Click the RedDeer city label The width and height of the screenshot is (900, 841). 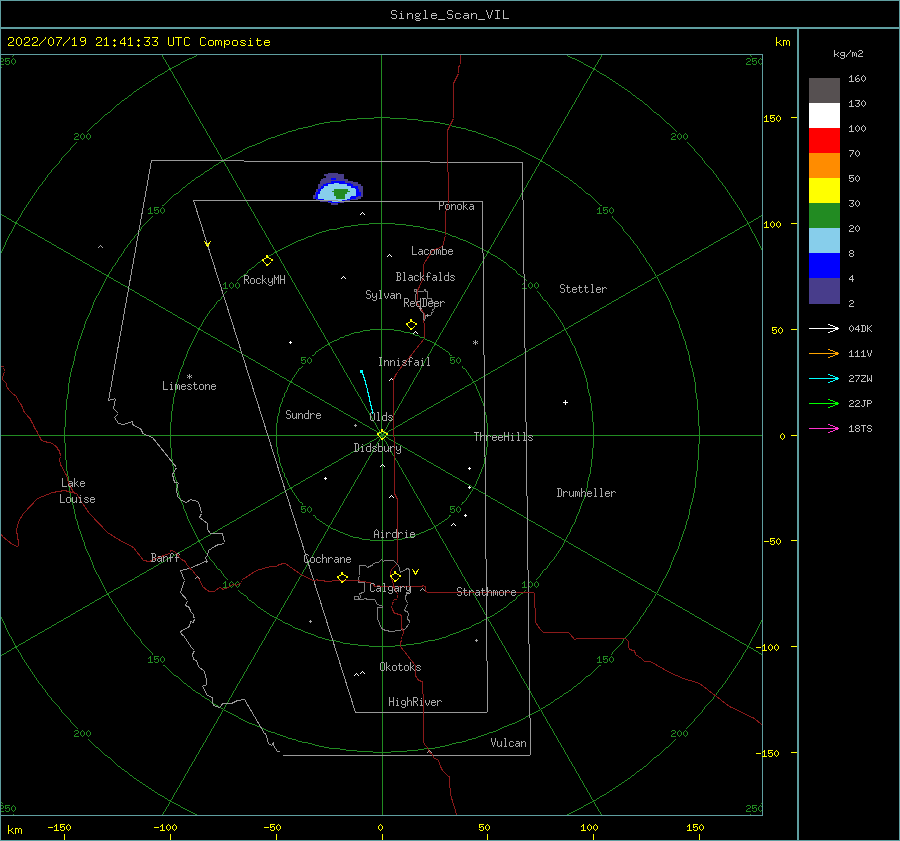click(424, 303)
